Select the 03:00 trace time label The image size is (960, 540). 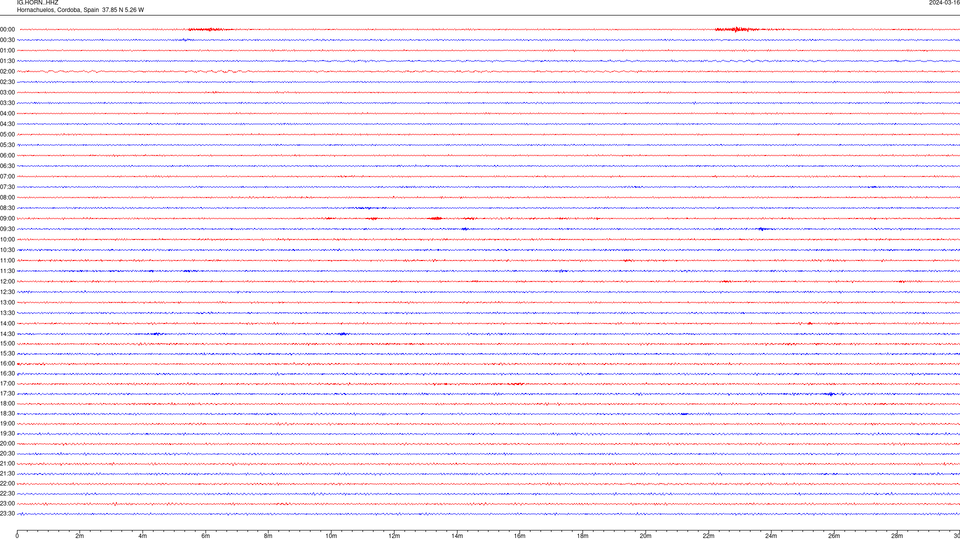click(7, 92)
